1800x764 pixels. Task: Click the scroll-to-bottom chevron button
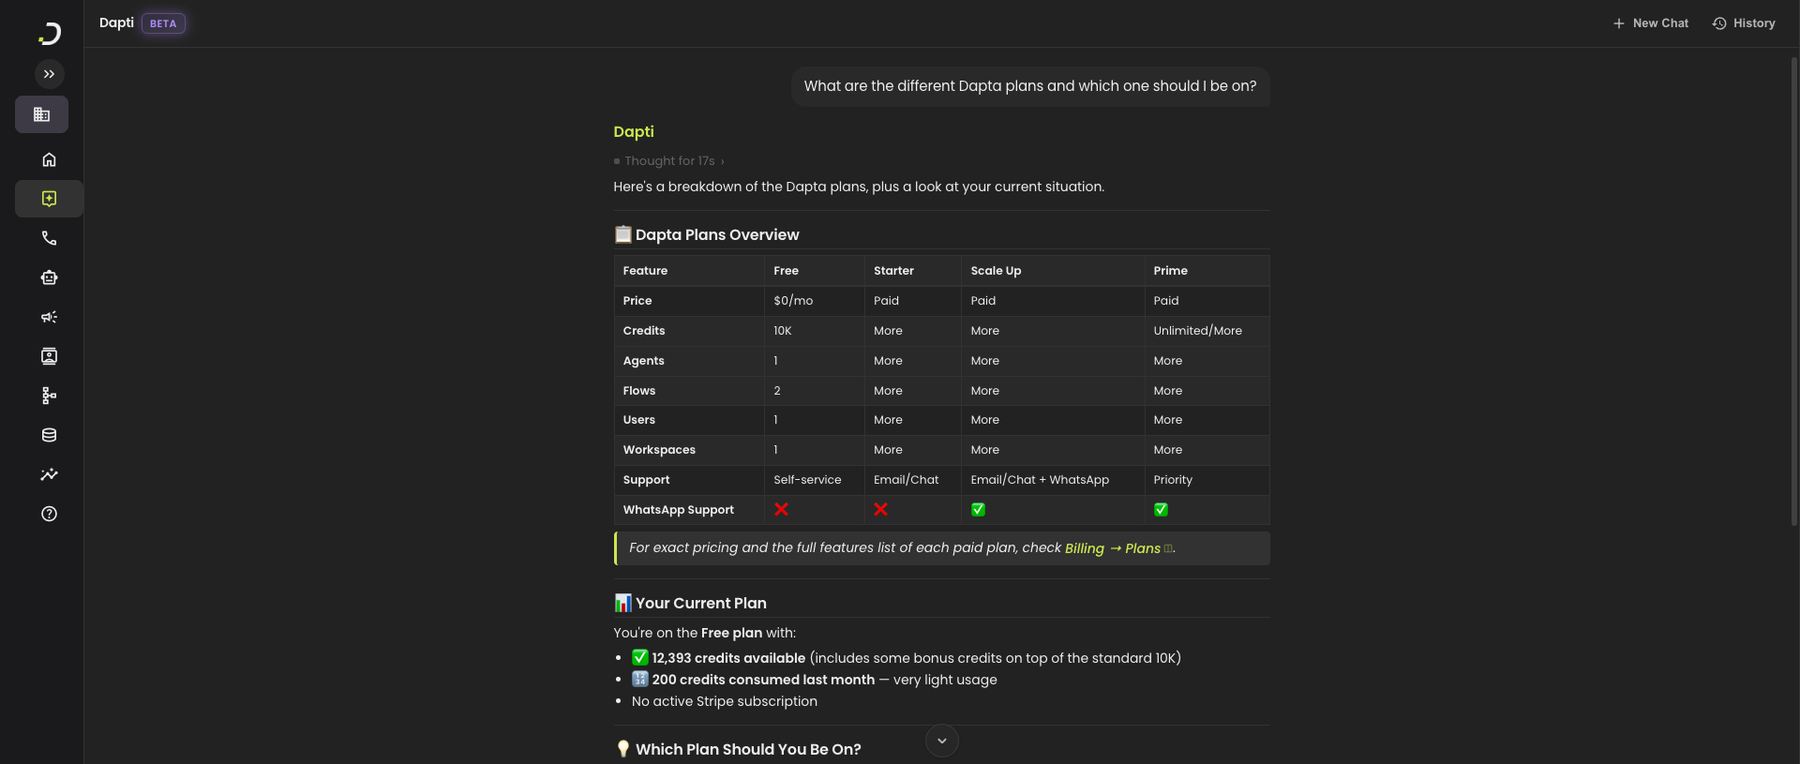coord(942,741)
